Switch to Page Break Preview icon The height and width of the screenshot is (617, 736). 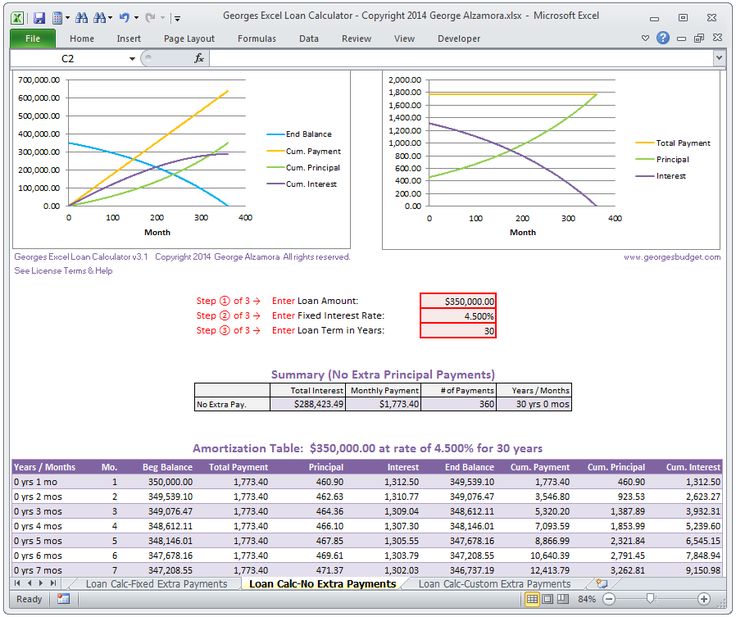coord(562,599)
